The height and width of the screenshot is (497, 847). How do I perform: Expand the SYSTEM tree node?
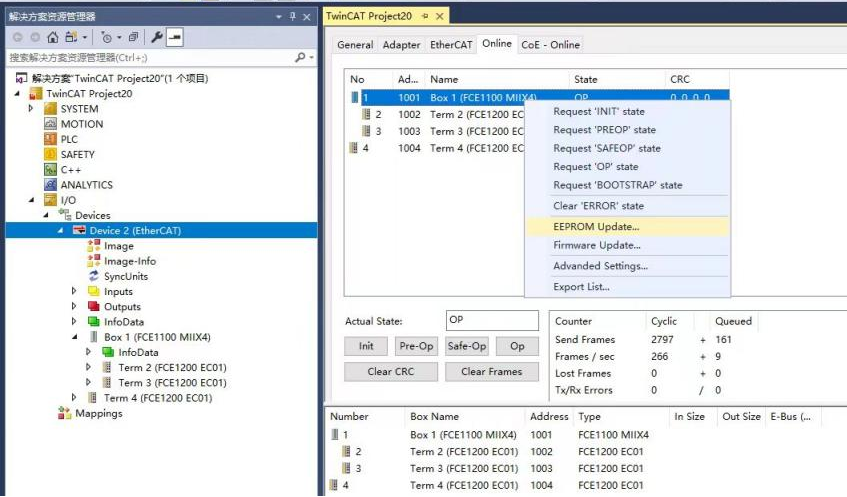31,109
